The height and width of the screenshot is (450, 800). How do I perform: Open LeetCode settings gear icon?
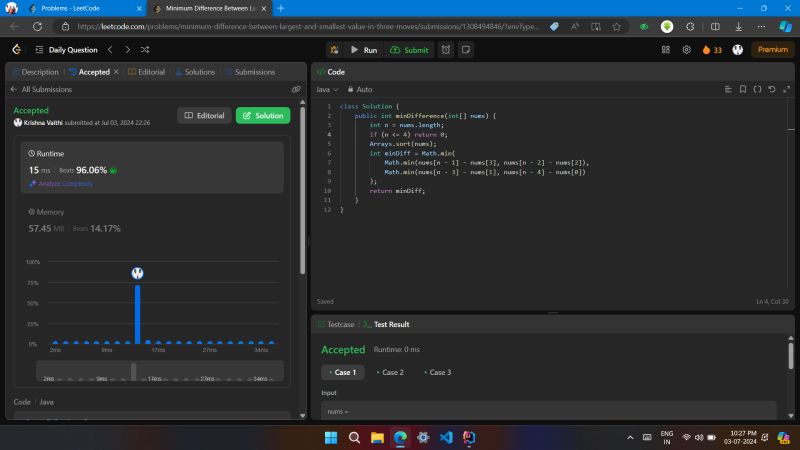pos(686,49)
